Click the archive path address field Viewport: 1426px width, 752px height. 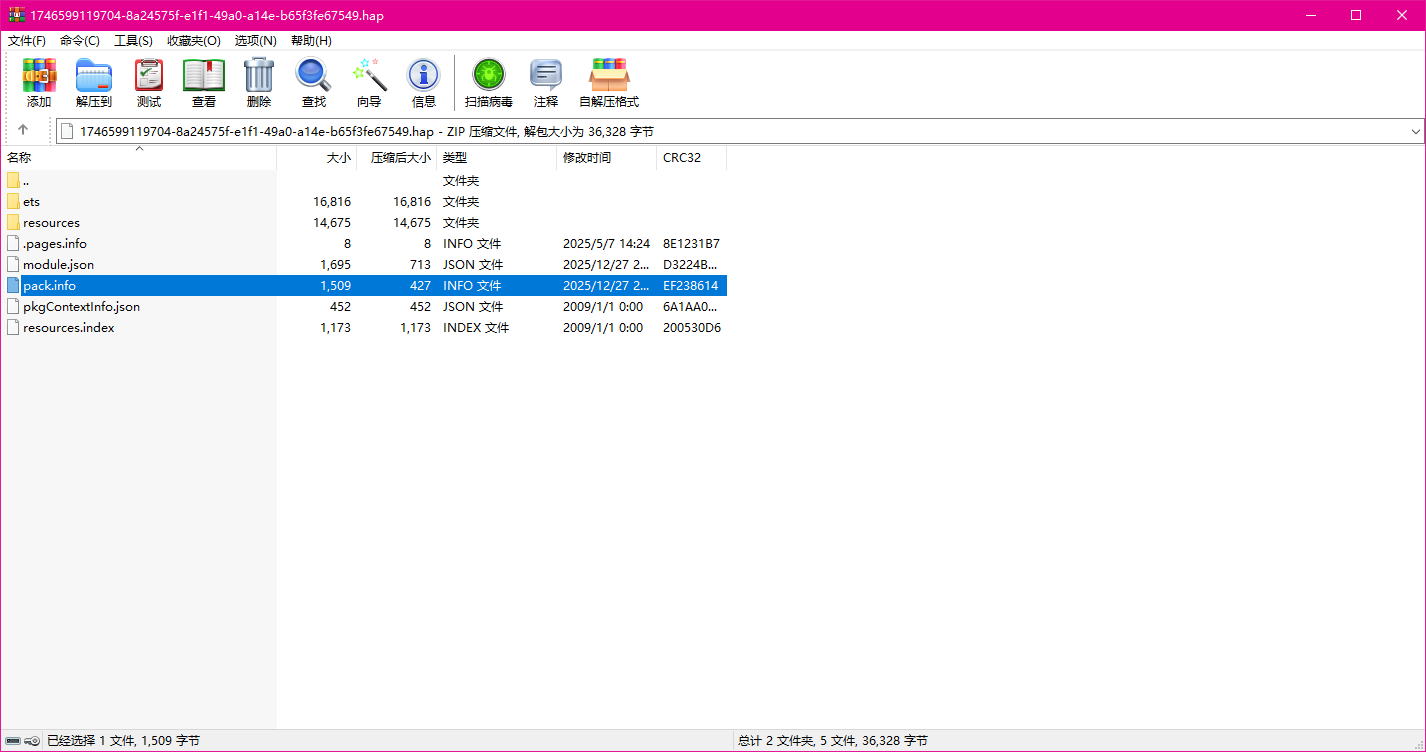pyautogui.click(x=740, y=131)
